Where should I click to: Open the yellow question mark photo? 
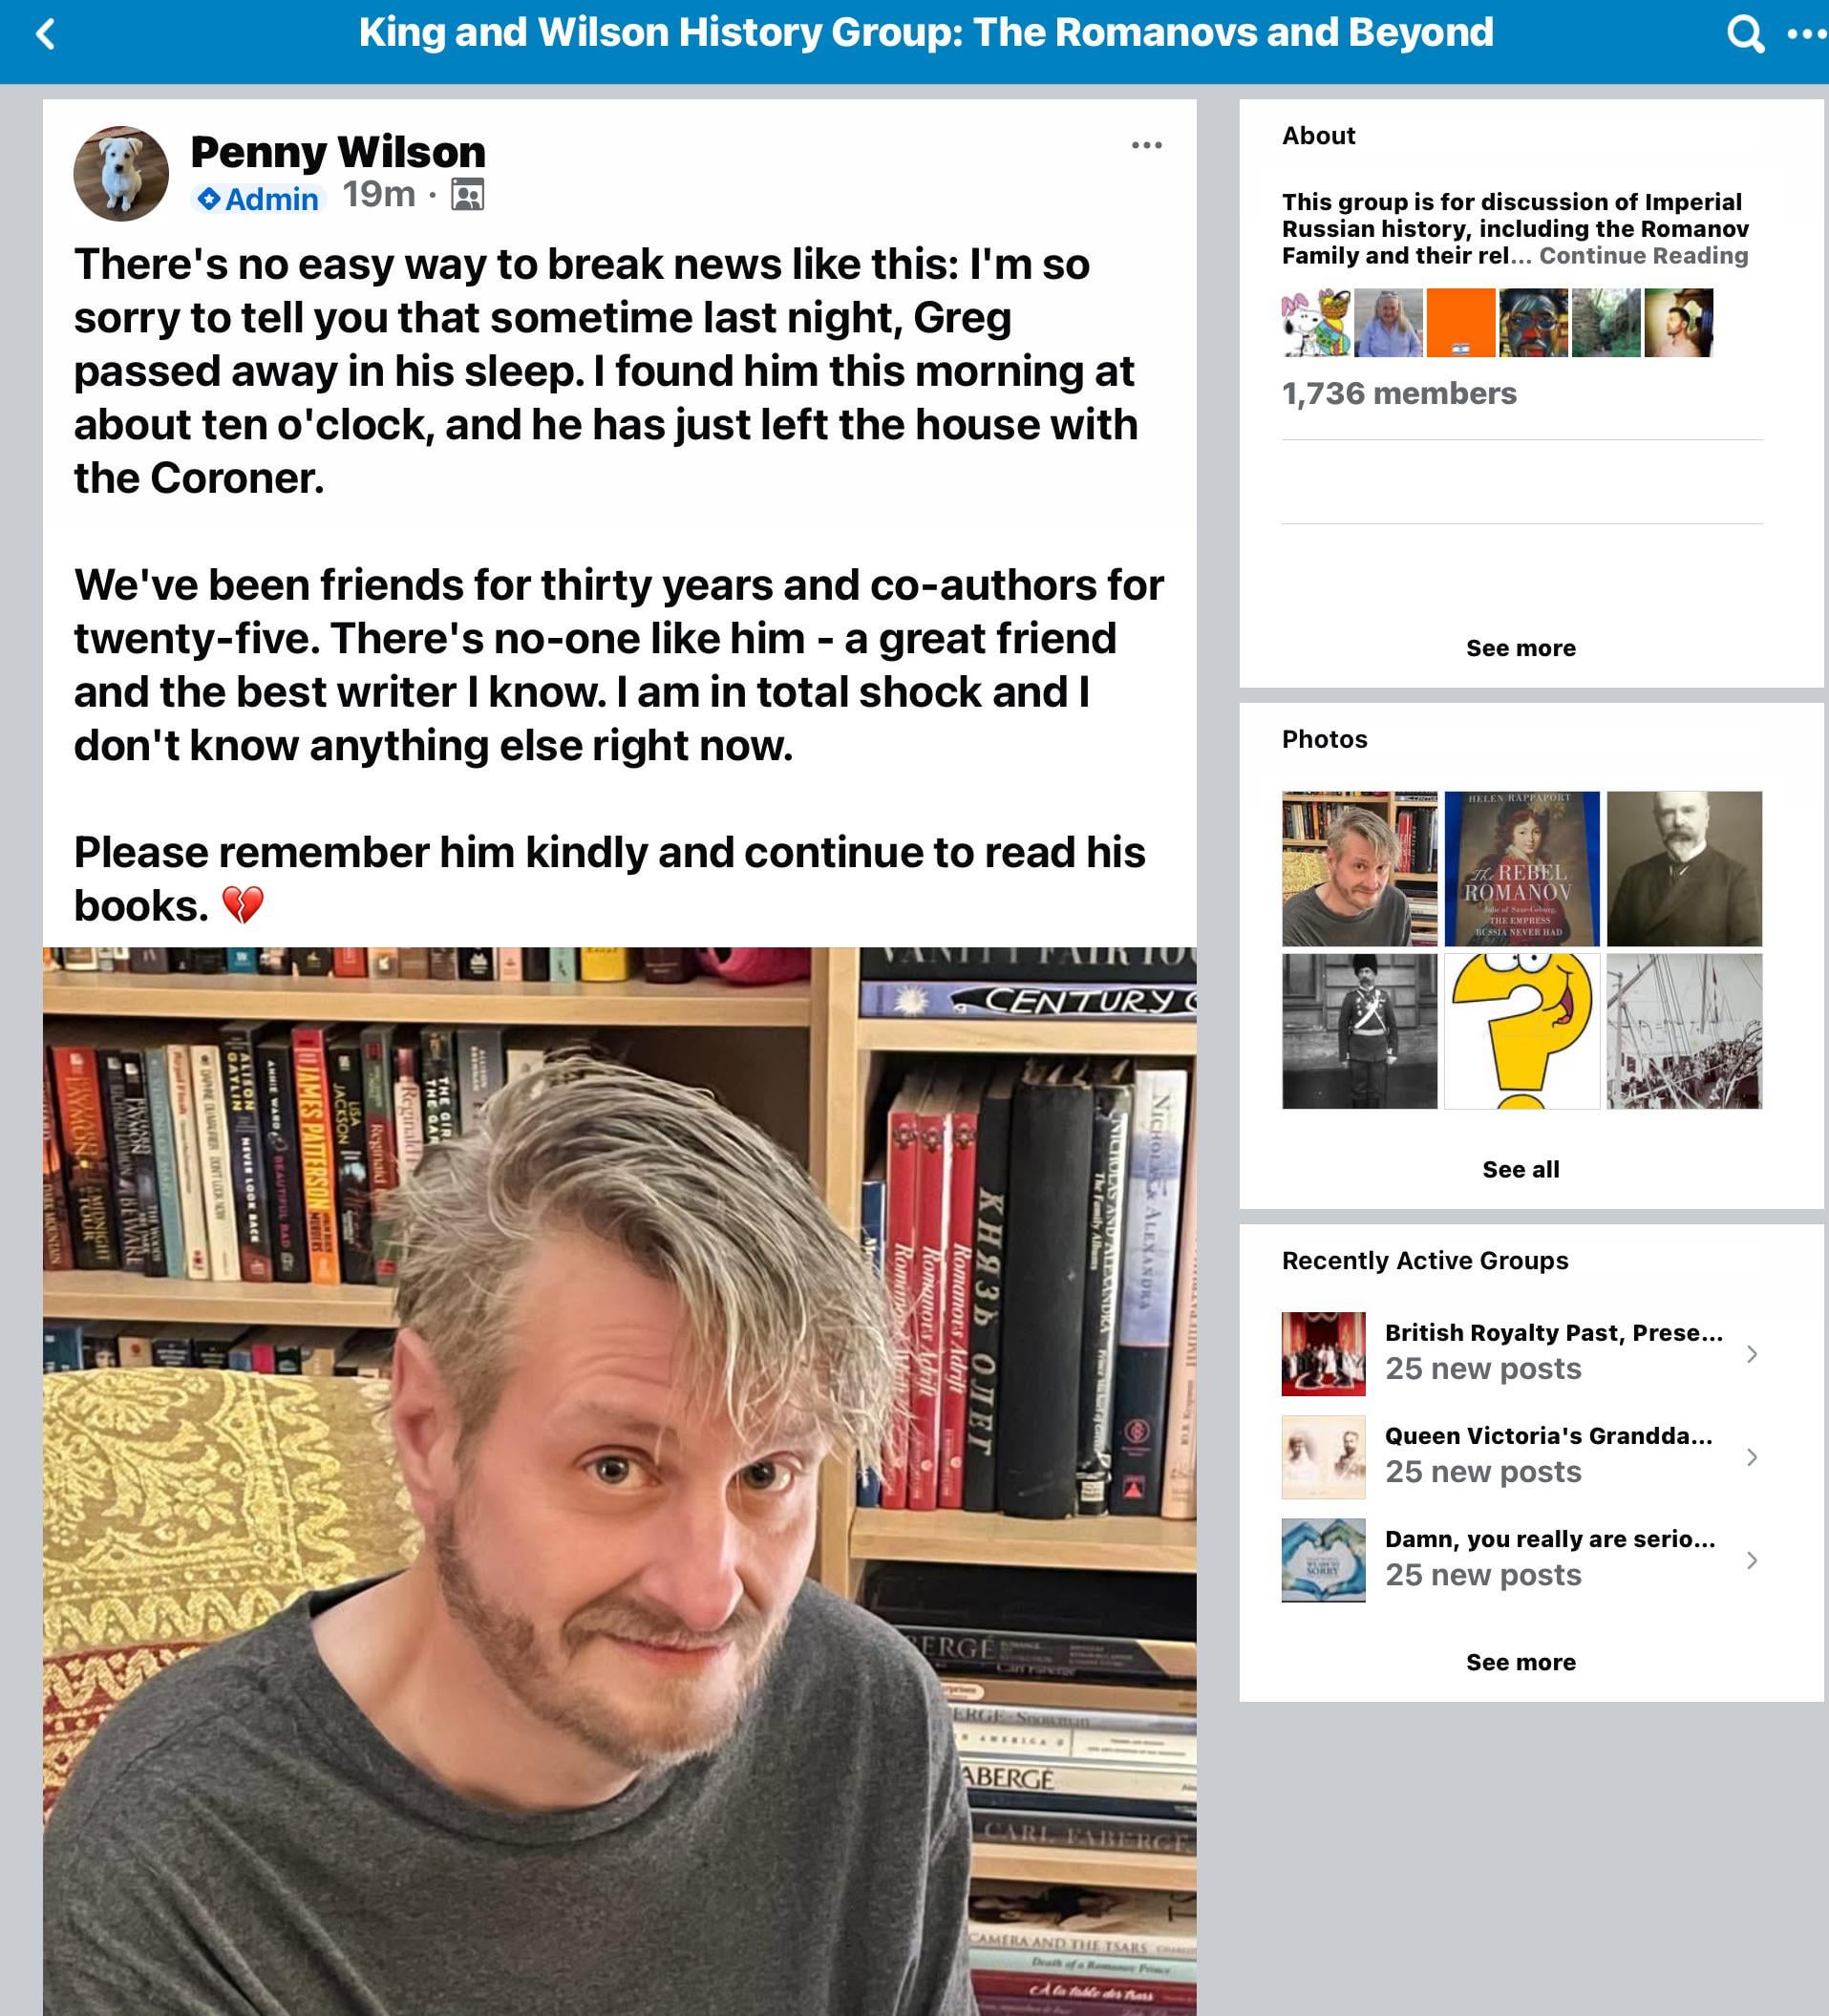tap(1522, 1031)
